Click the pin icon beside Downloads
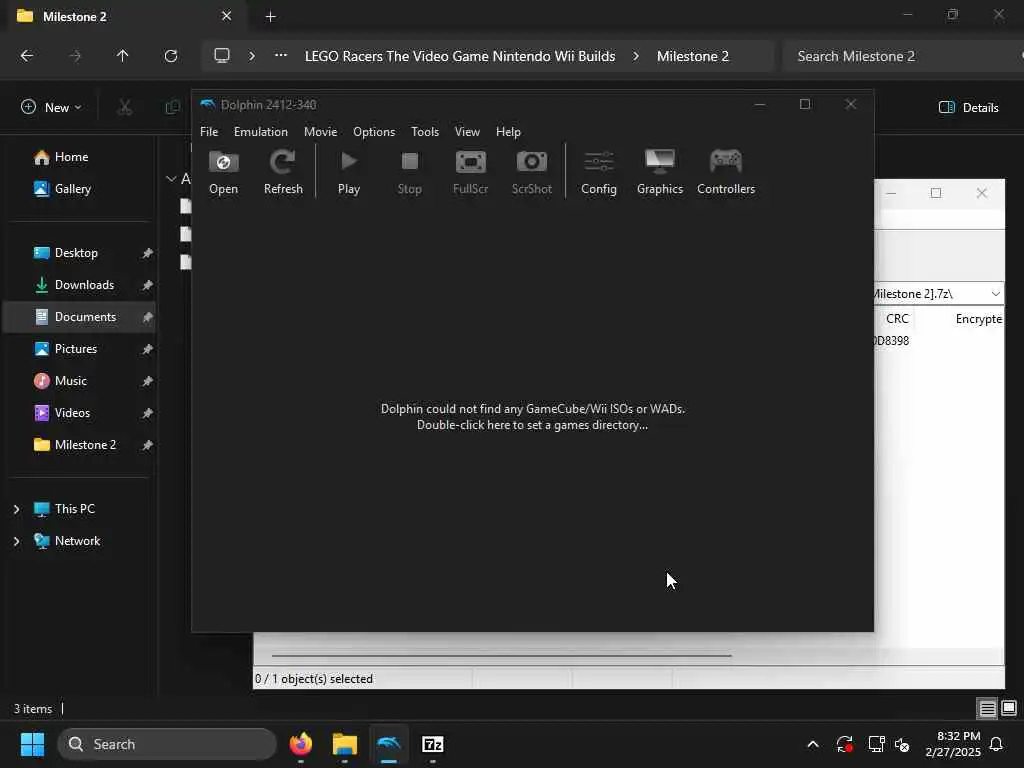1024x768 pixels. tap(148, 285)
